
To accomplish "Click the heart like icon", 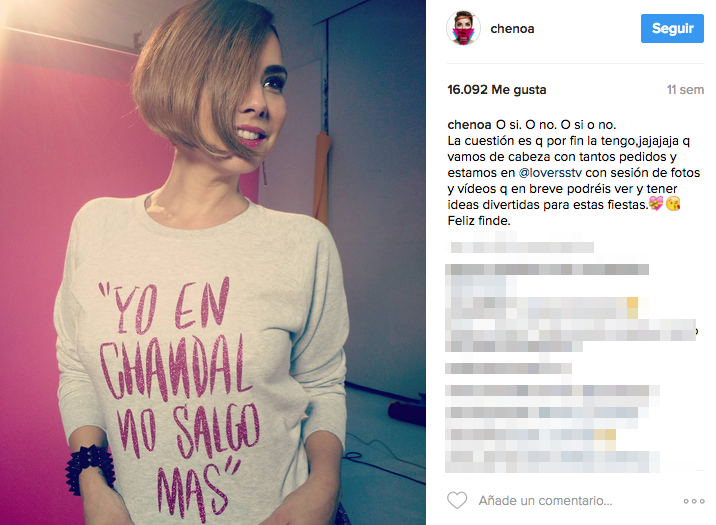I will coord(457,501).
